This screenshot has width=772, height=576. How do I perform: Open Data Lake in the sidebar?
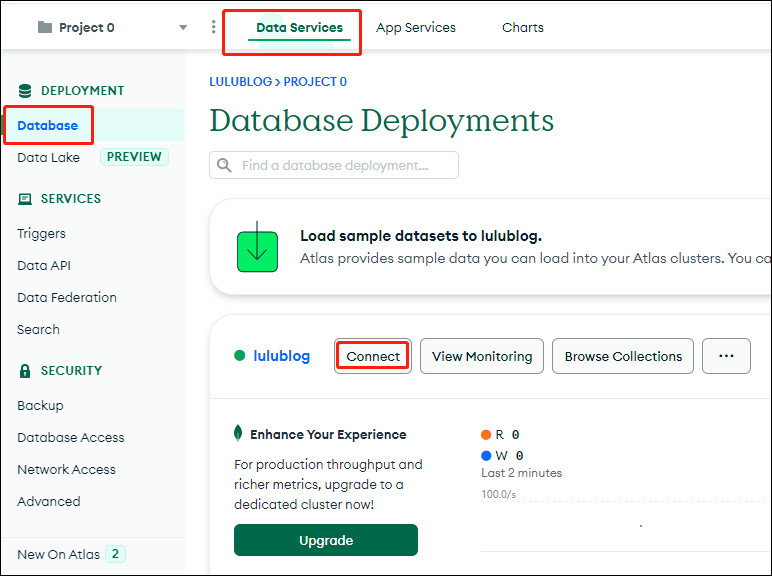click(48, 158)
